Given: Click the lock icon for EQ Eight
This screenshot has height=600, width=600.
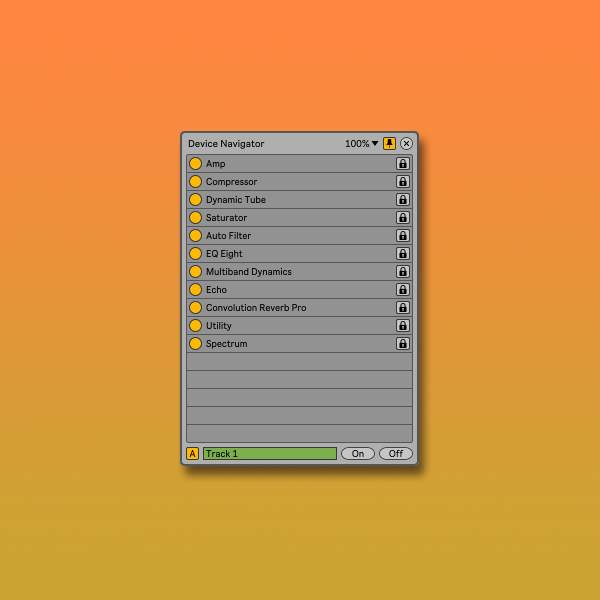Looking at the screenshot, I should click(403, 254).
